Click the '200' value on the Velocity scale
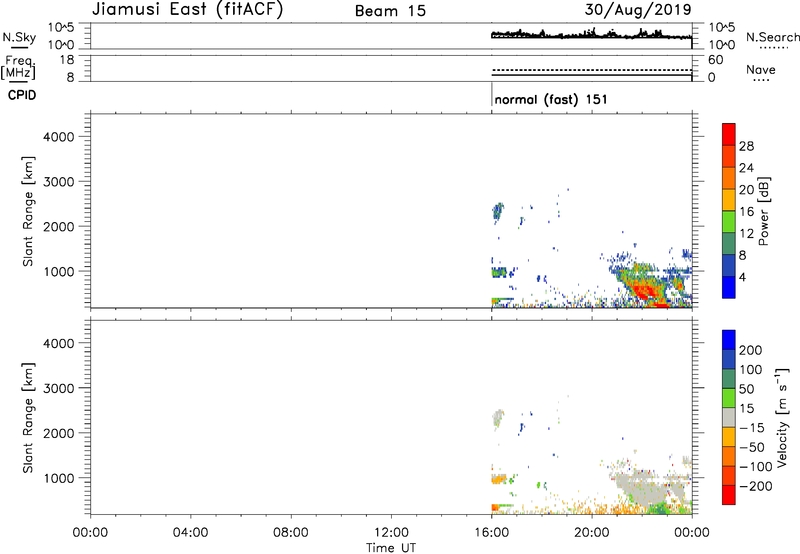 pos(751,350)
